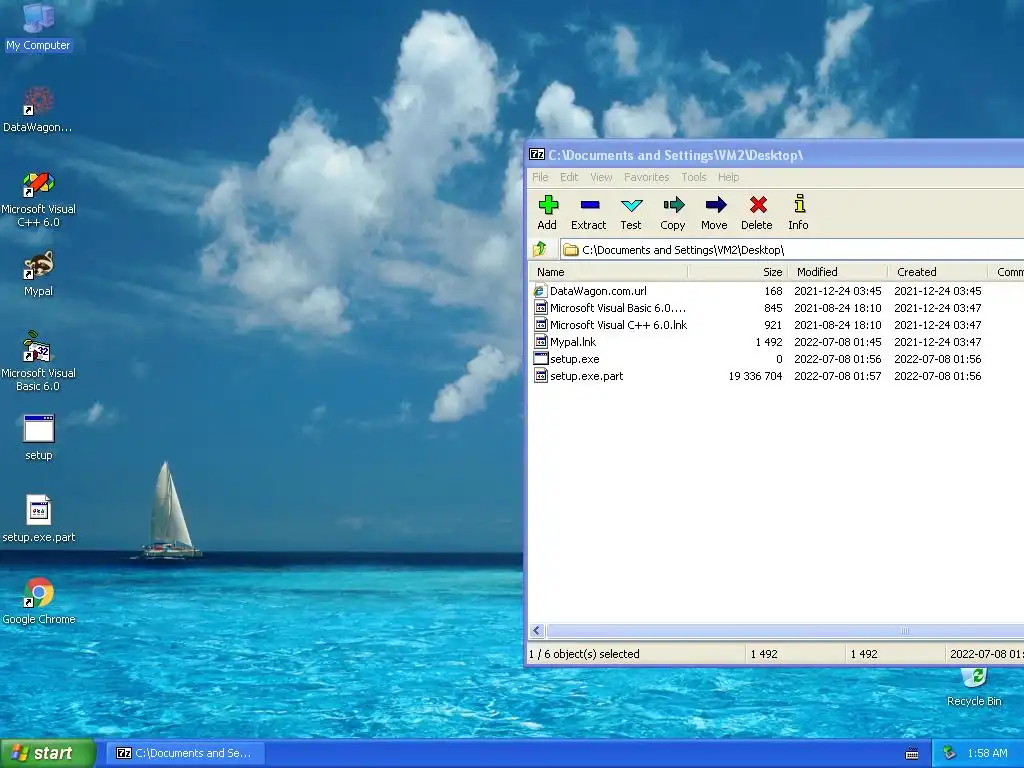The width and height of the screenshot is (1024, 768).
Task: Open the Edit menu
Action: (x=569, y=177)
